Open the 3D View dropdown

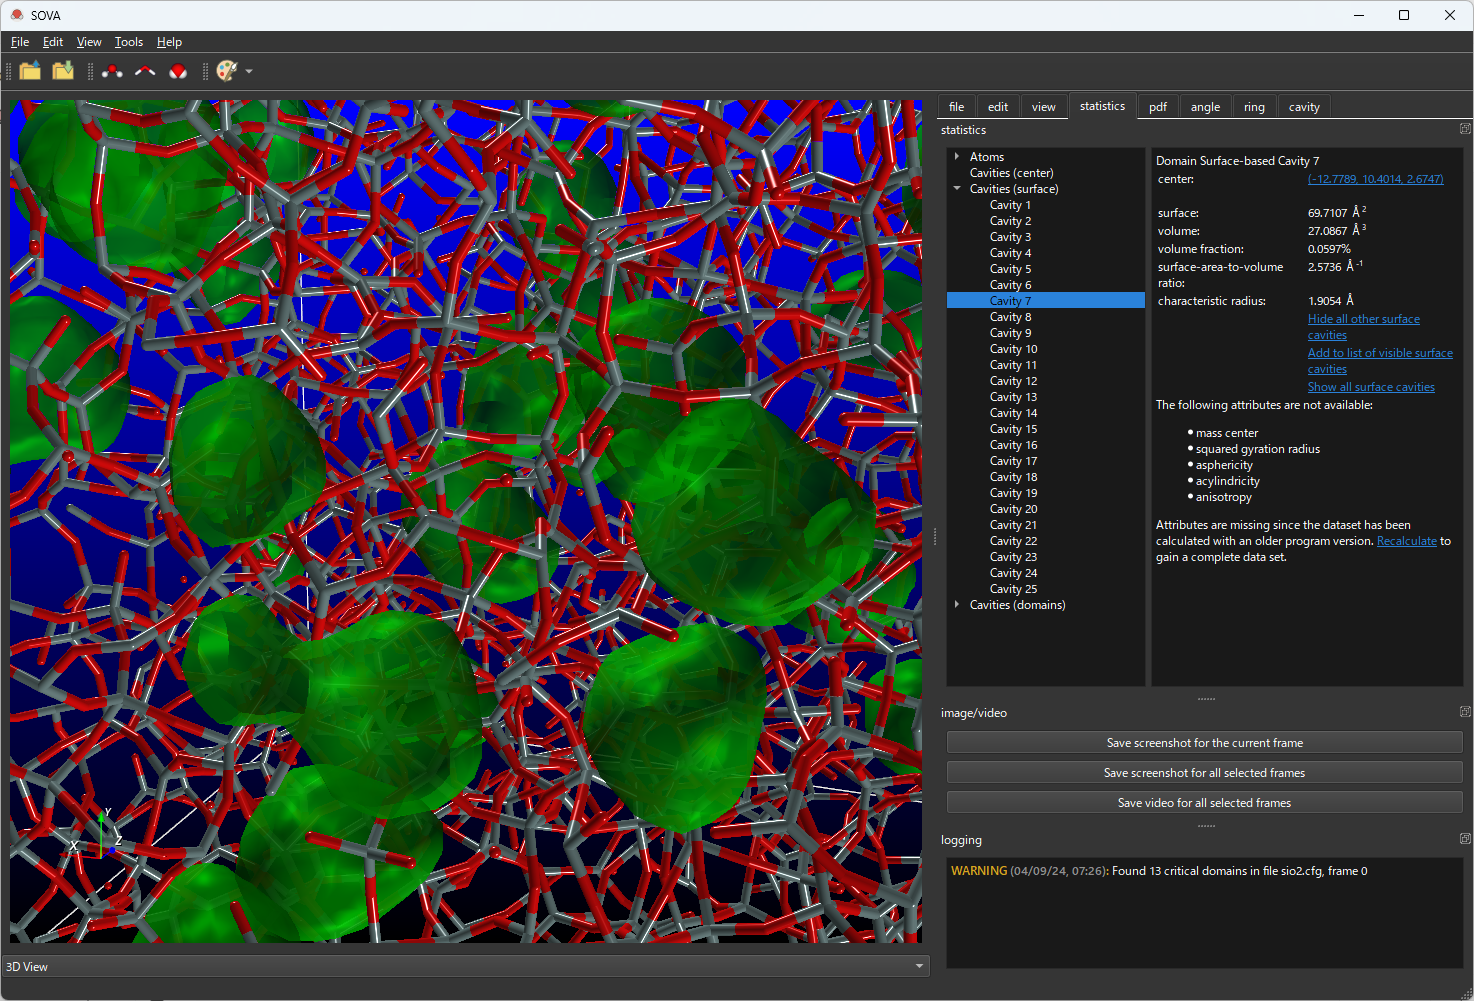pos(465,966)
